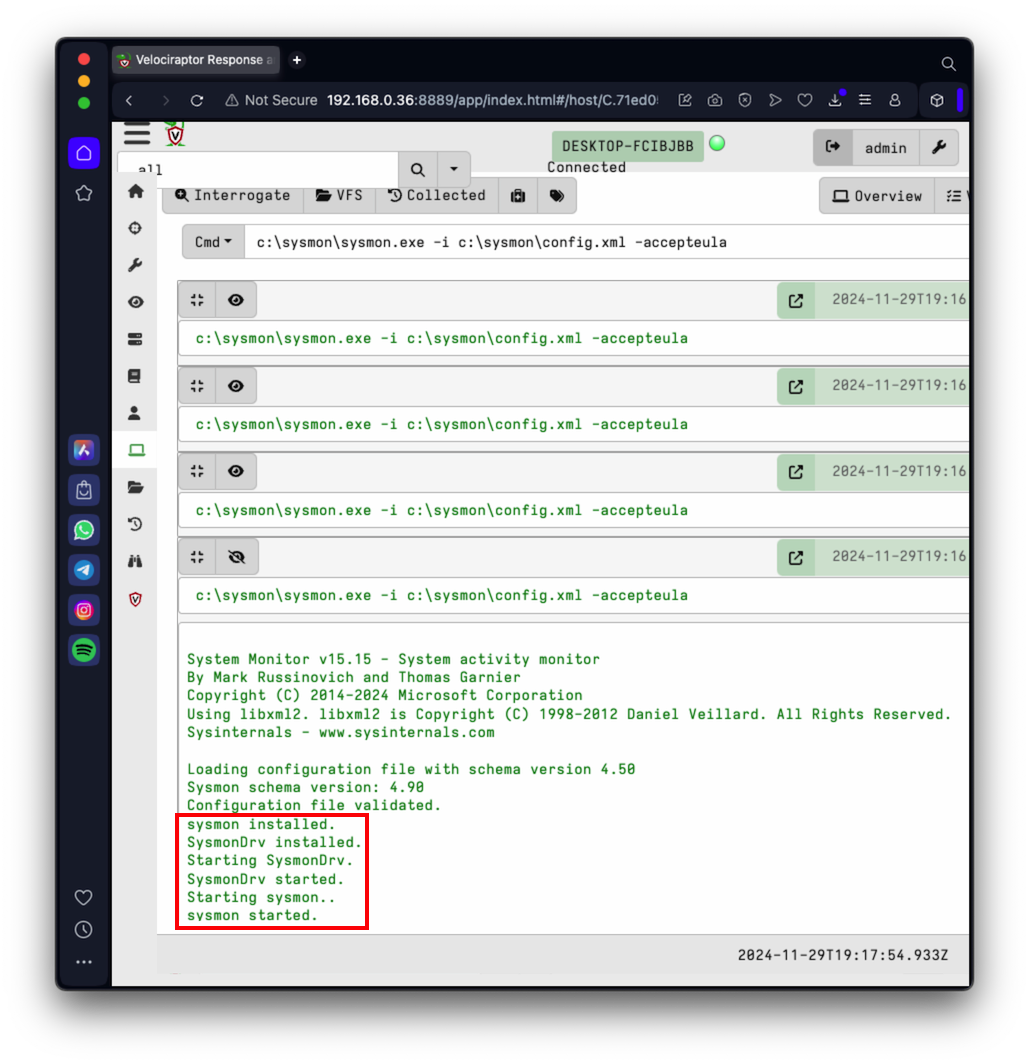
Task: Click the Interrogate button
Action: tap(233, 195)
